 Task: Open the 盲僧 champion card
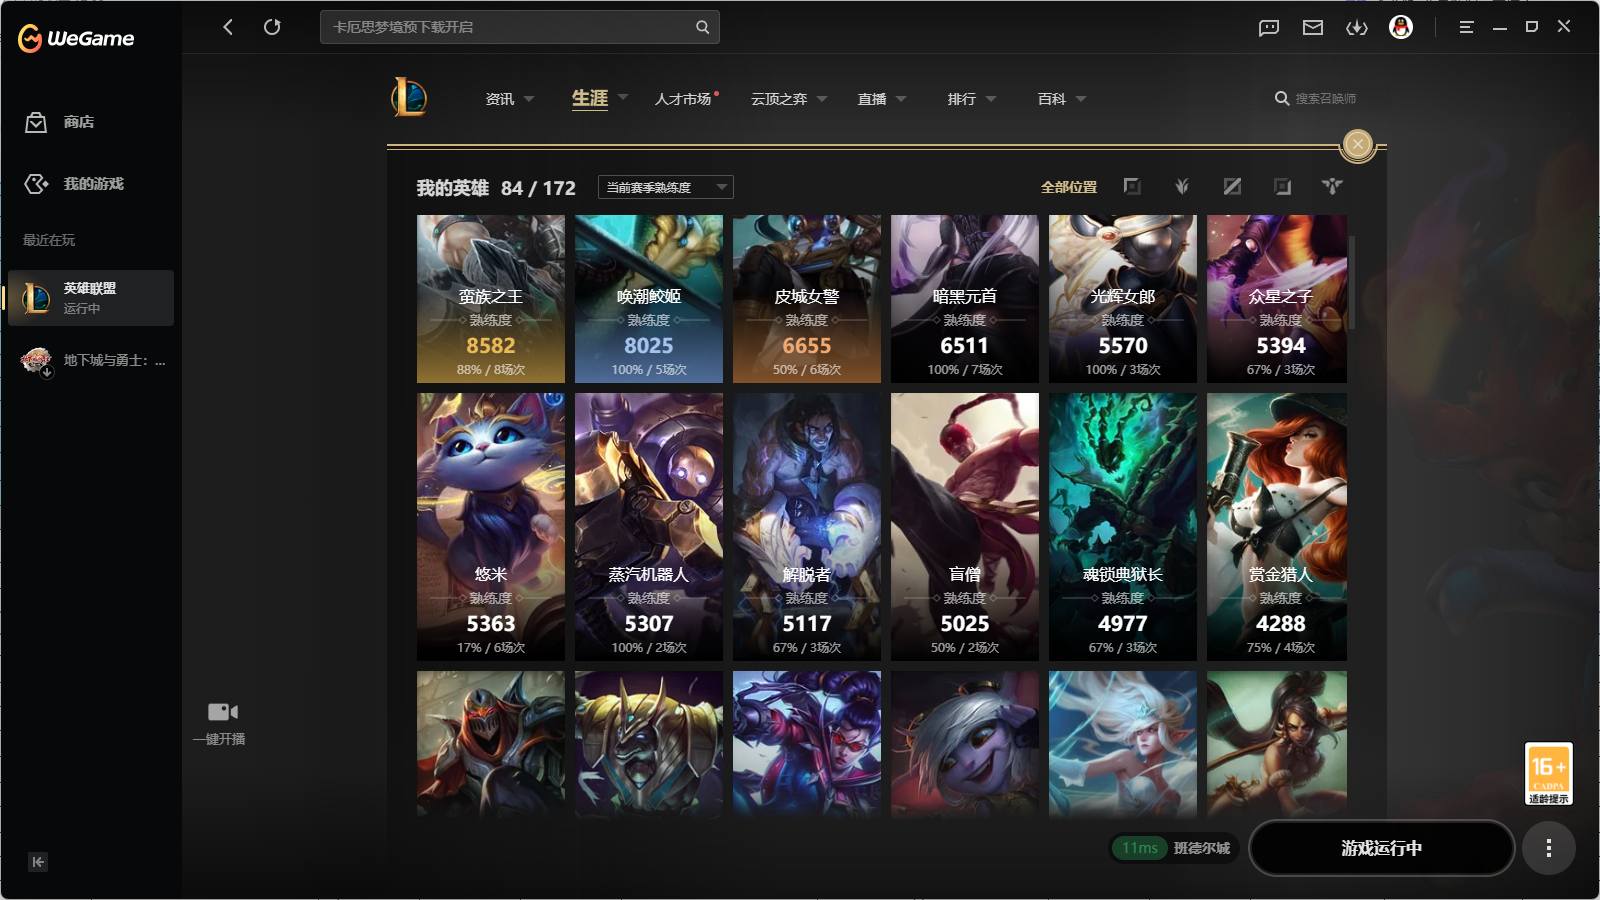(x=965, y=527)
